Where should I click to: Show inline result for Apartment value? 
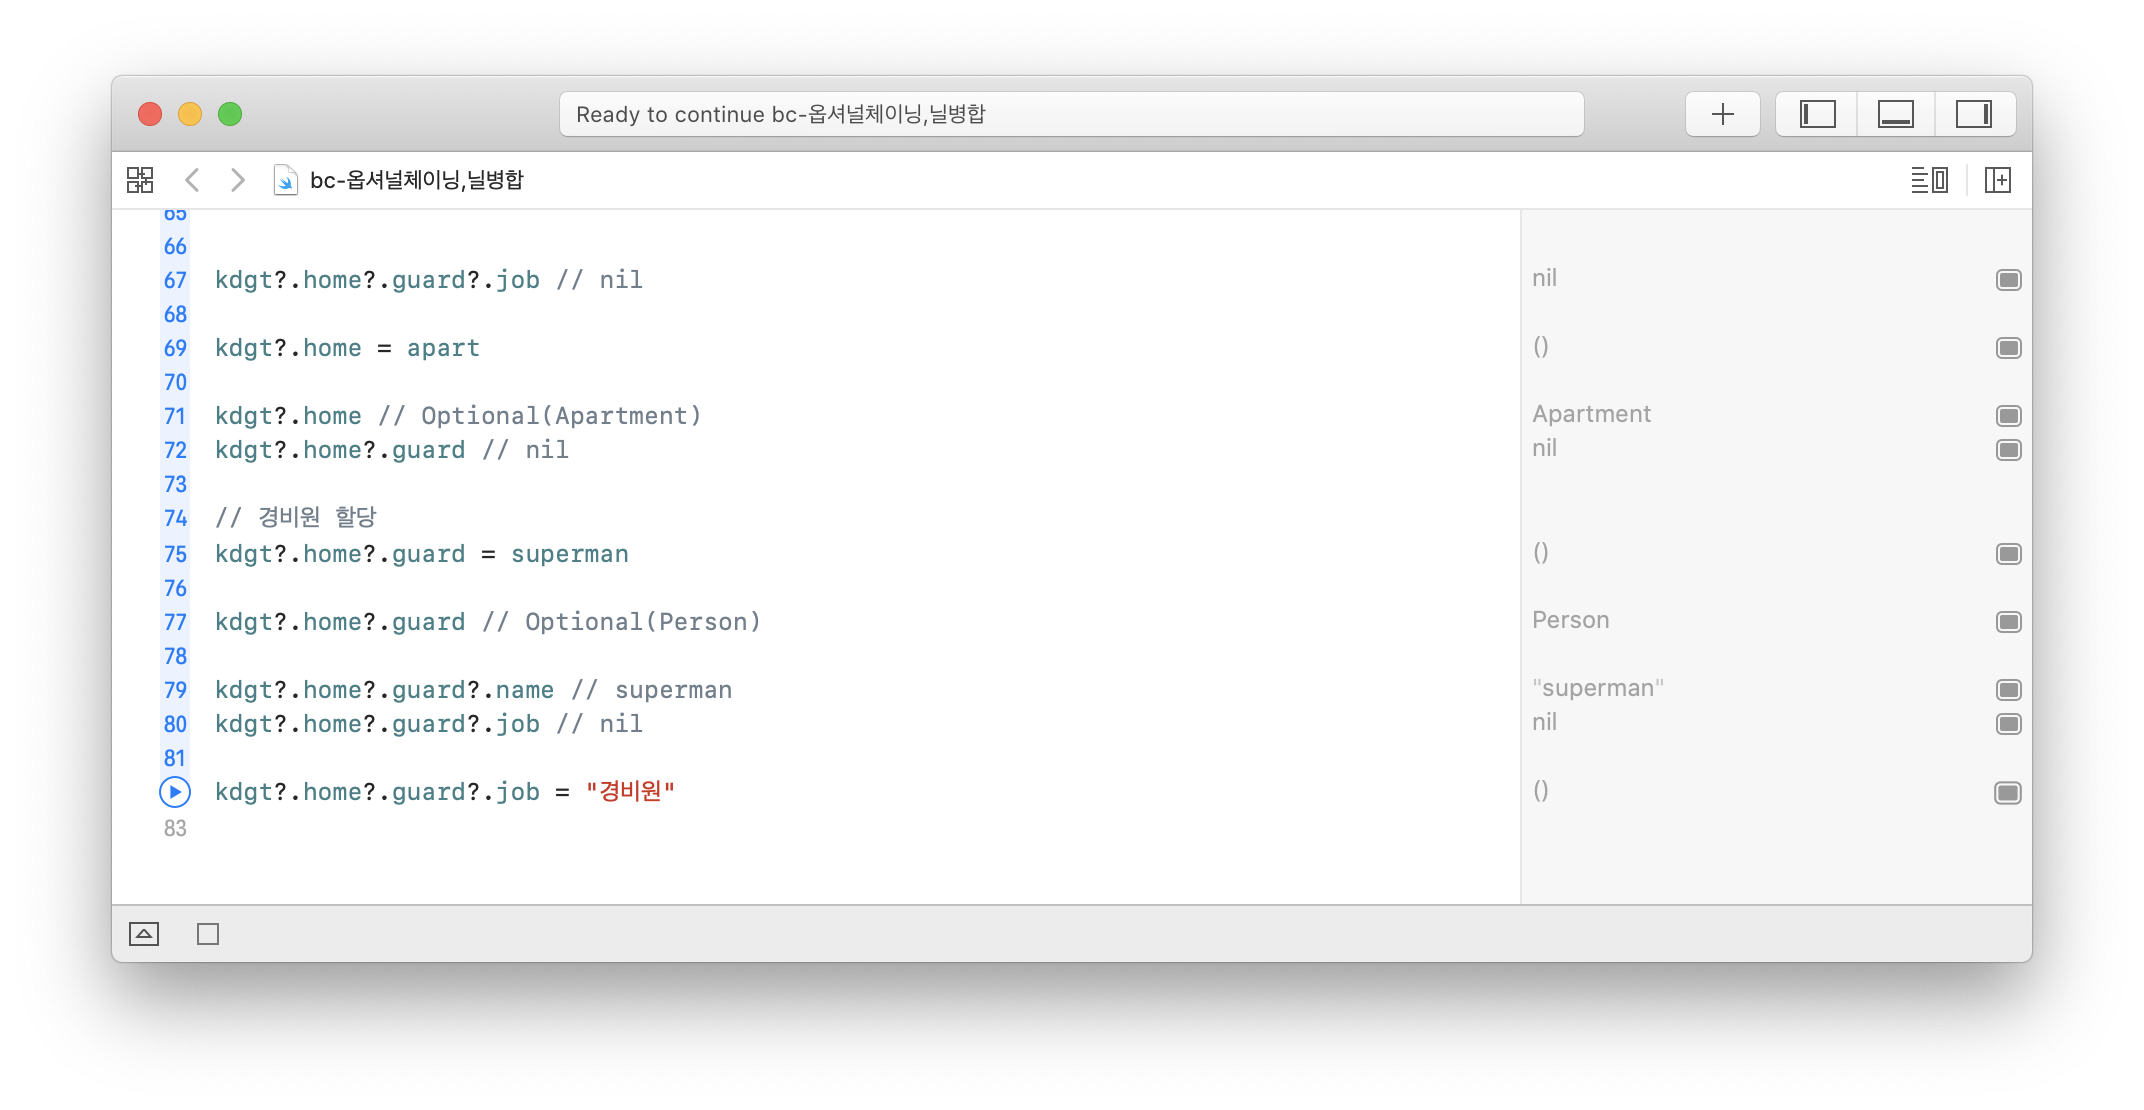2008,416
